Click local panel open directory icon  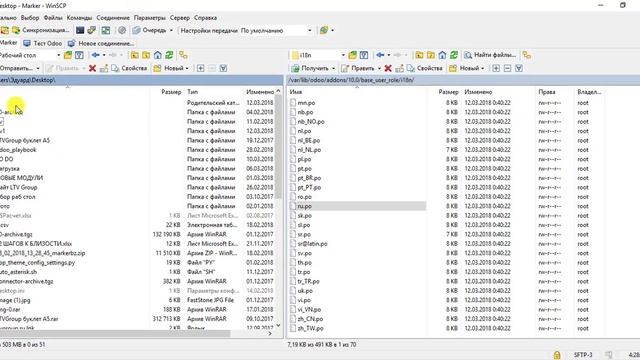(68, 55)
